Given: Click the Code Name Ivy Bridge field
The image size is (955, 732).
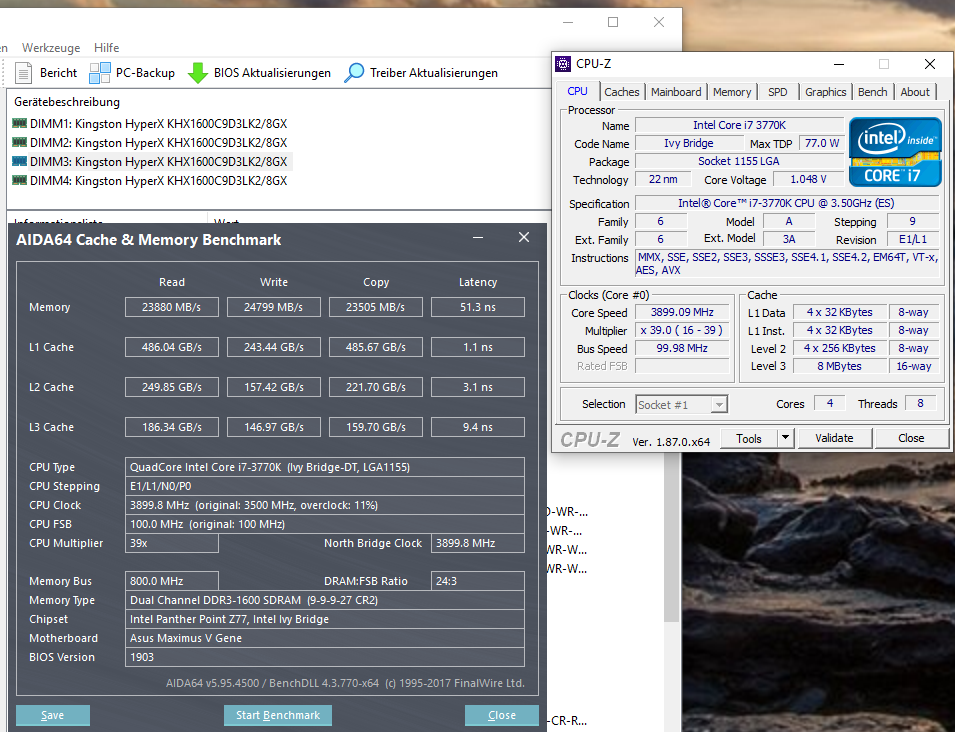Looking at the screenshot, I should [689, 143].
